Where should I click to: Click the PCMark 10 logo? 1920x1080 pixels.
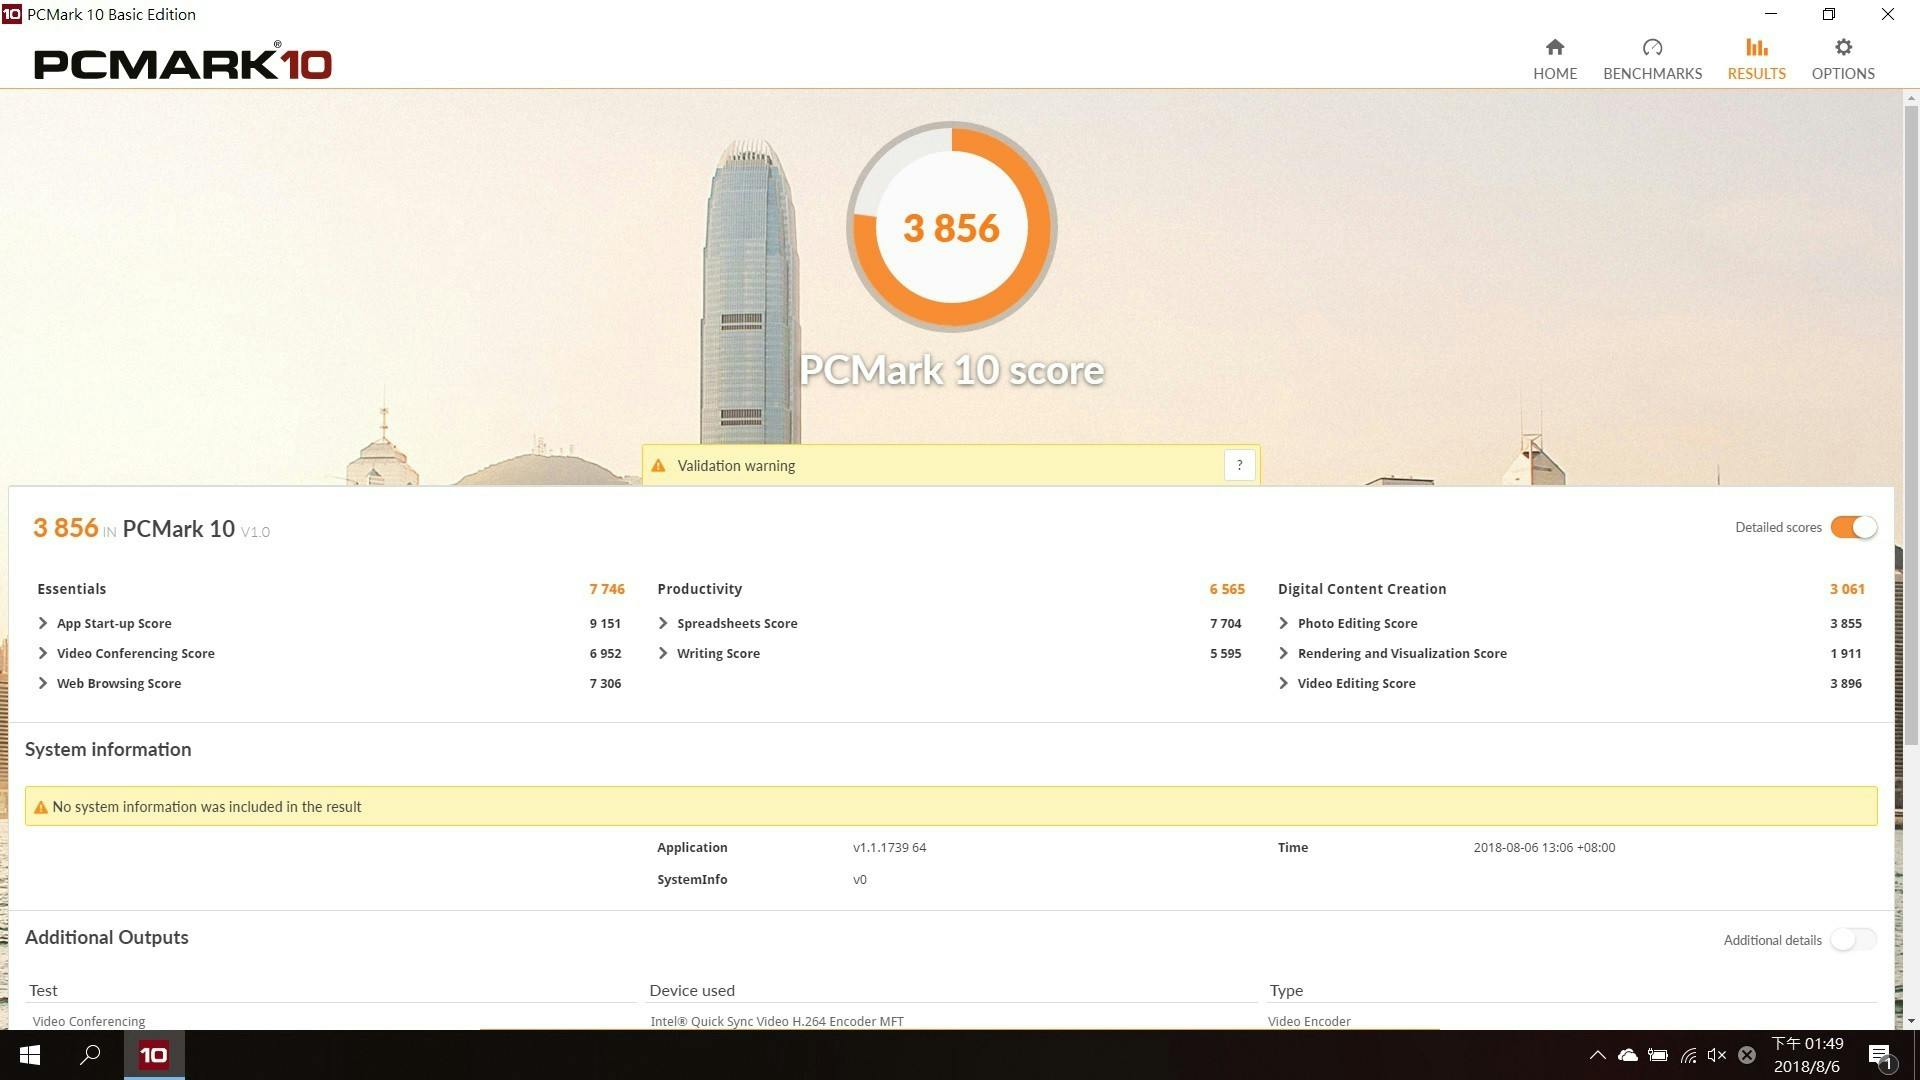(x=183, y=62)
